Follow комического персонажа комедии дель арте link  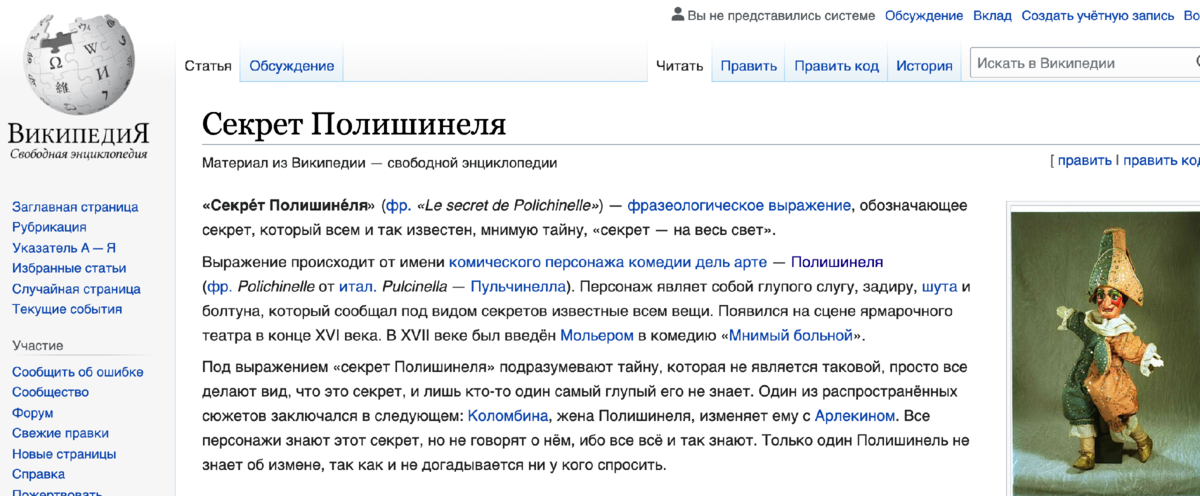coord(608,262)
